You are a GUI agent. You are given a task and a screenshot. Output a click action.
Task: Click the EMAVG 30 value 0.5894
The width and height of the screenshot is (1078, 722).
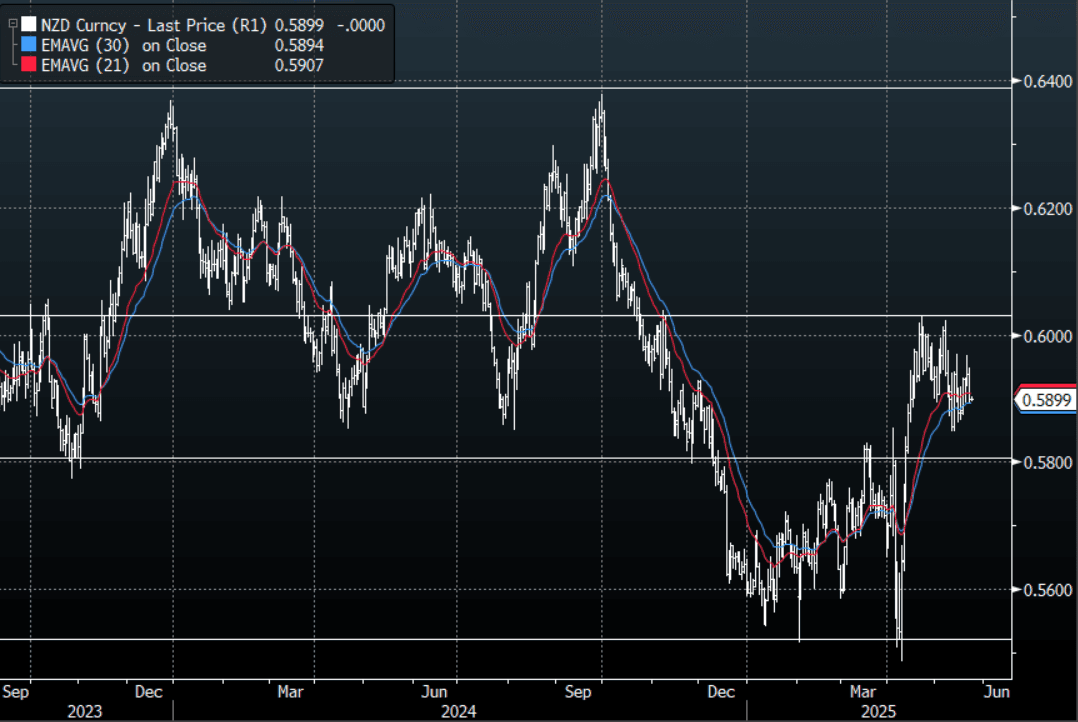[x=299, y=45]
